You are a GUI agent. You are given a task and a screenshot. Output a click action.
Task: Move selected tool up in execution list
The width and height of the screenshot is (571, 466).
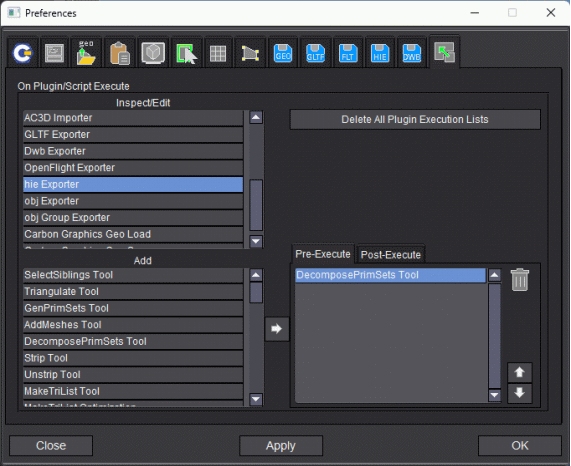[520, 372]
